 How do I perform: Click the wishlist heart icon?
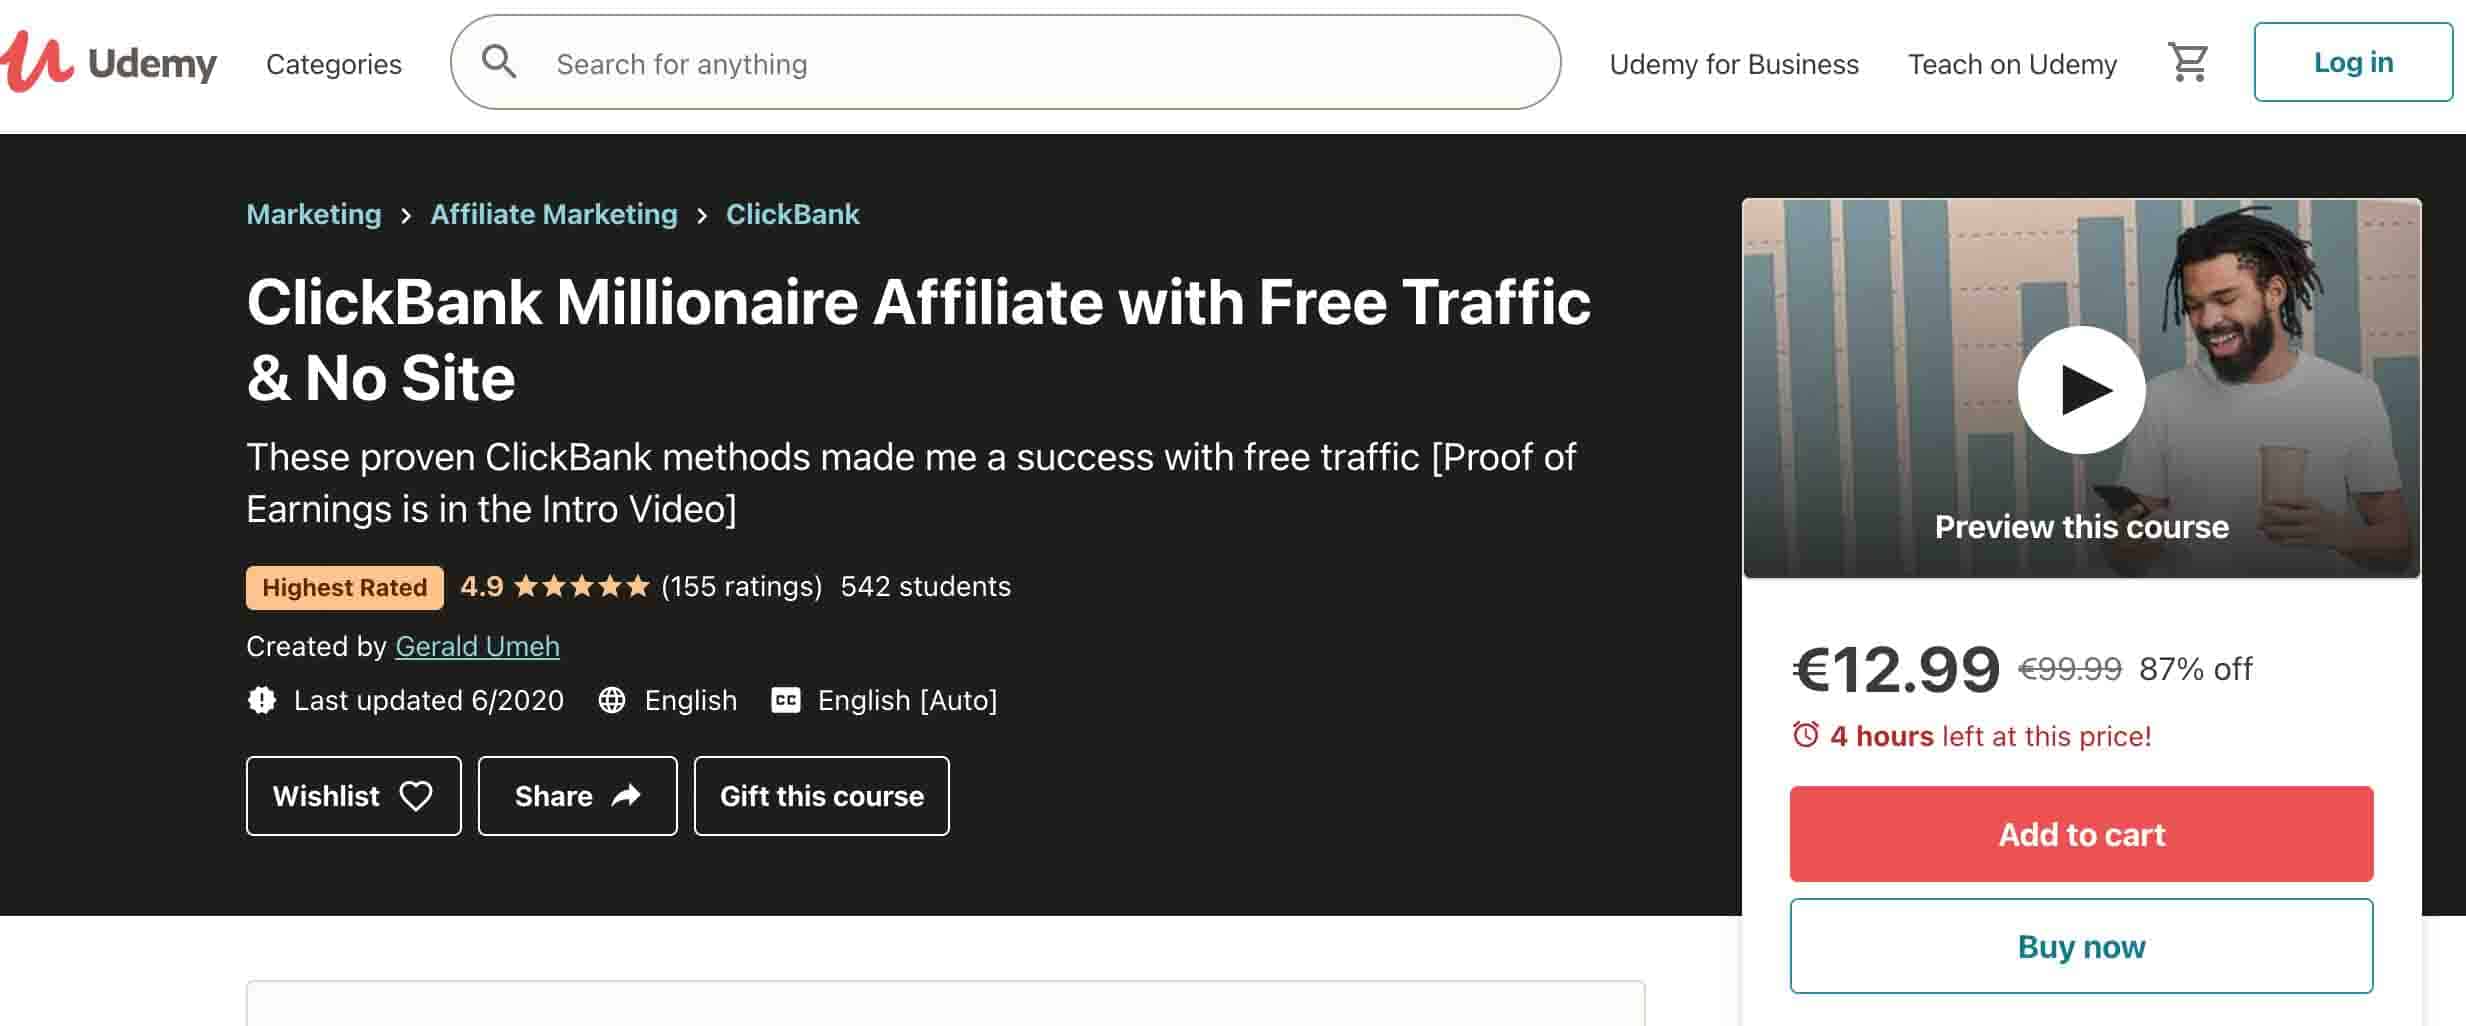(416, 796)
